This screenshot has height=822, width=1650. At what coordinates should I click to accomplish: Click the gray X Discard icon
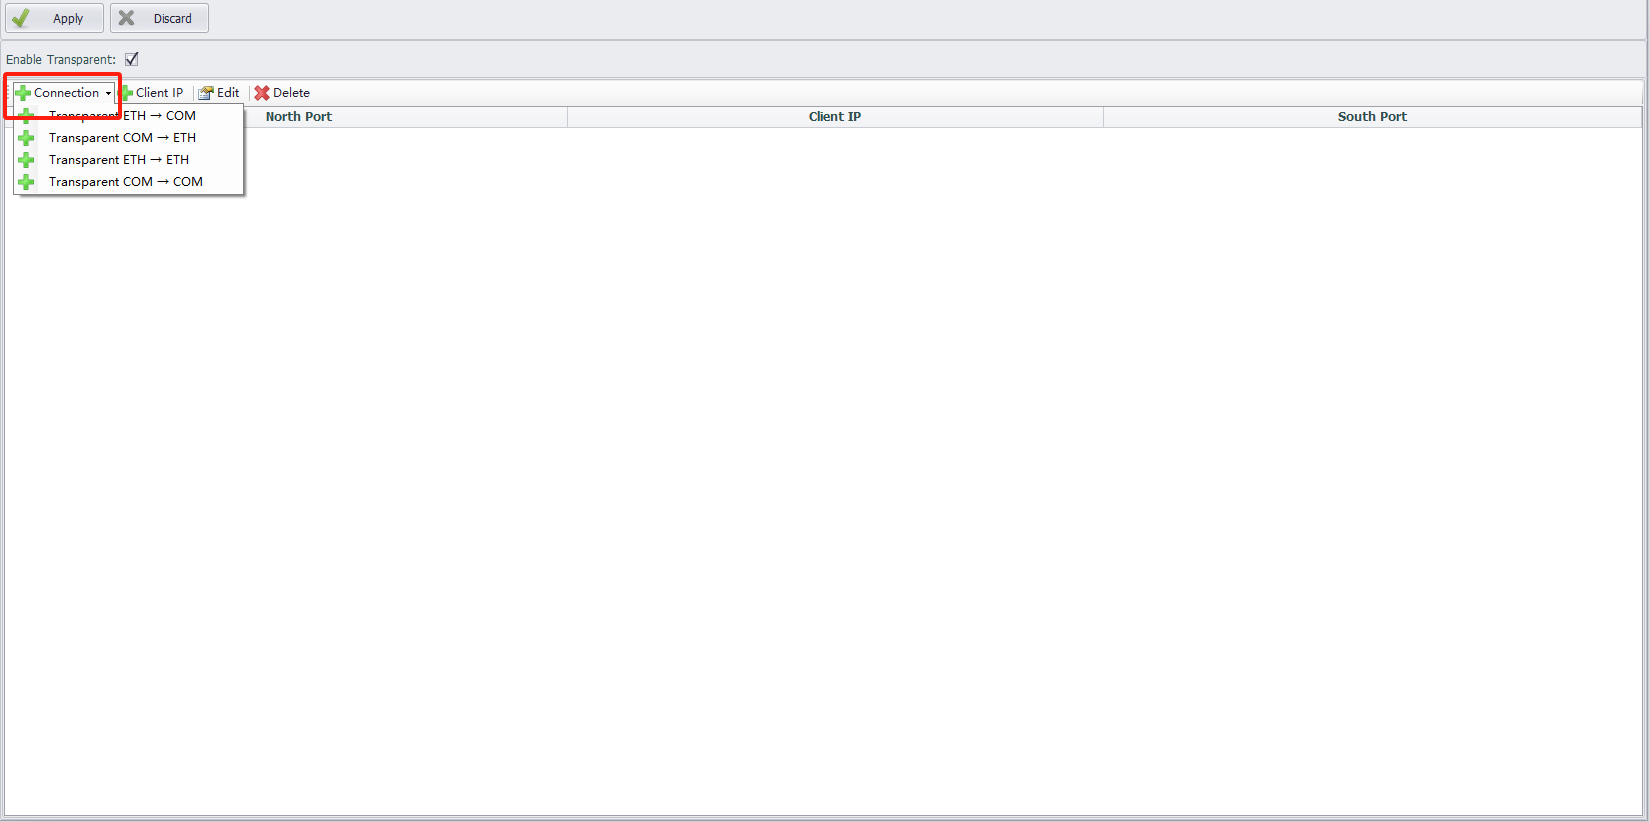[x=127, y=18]
